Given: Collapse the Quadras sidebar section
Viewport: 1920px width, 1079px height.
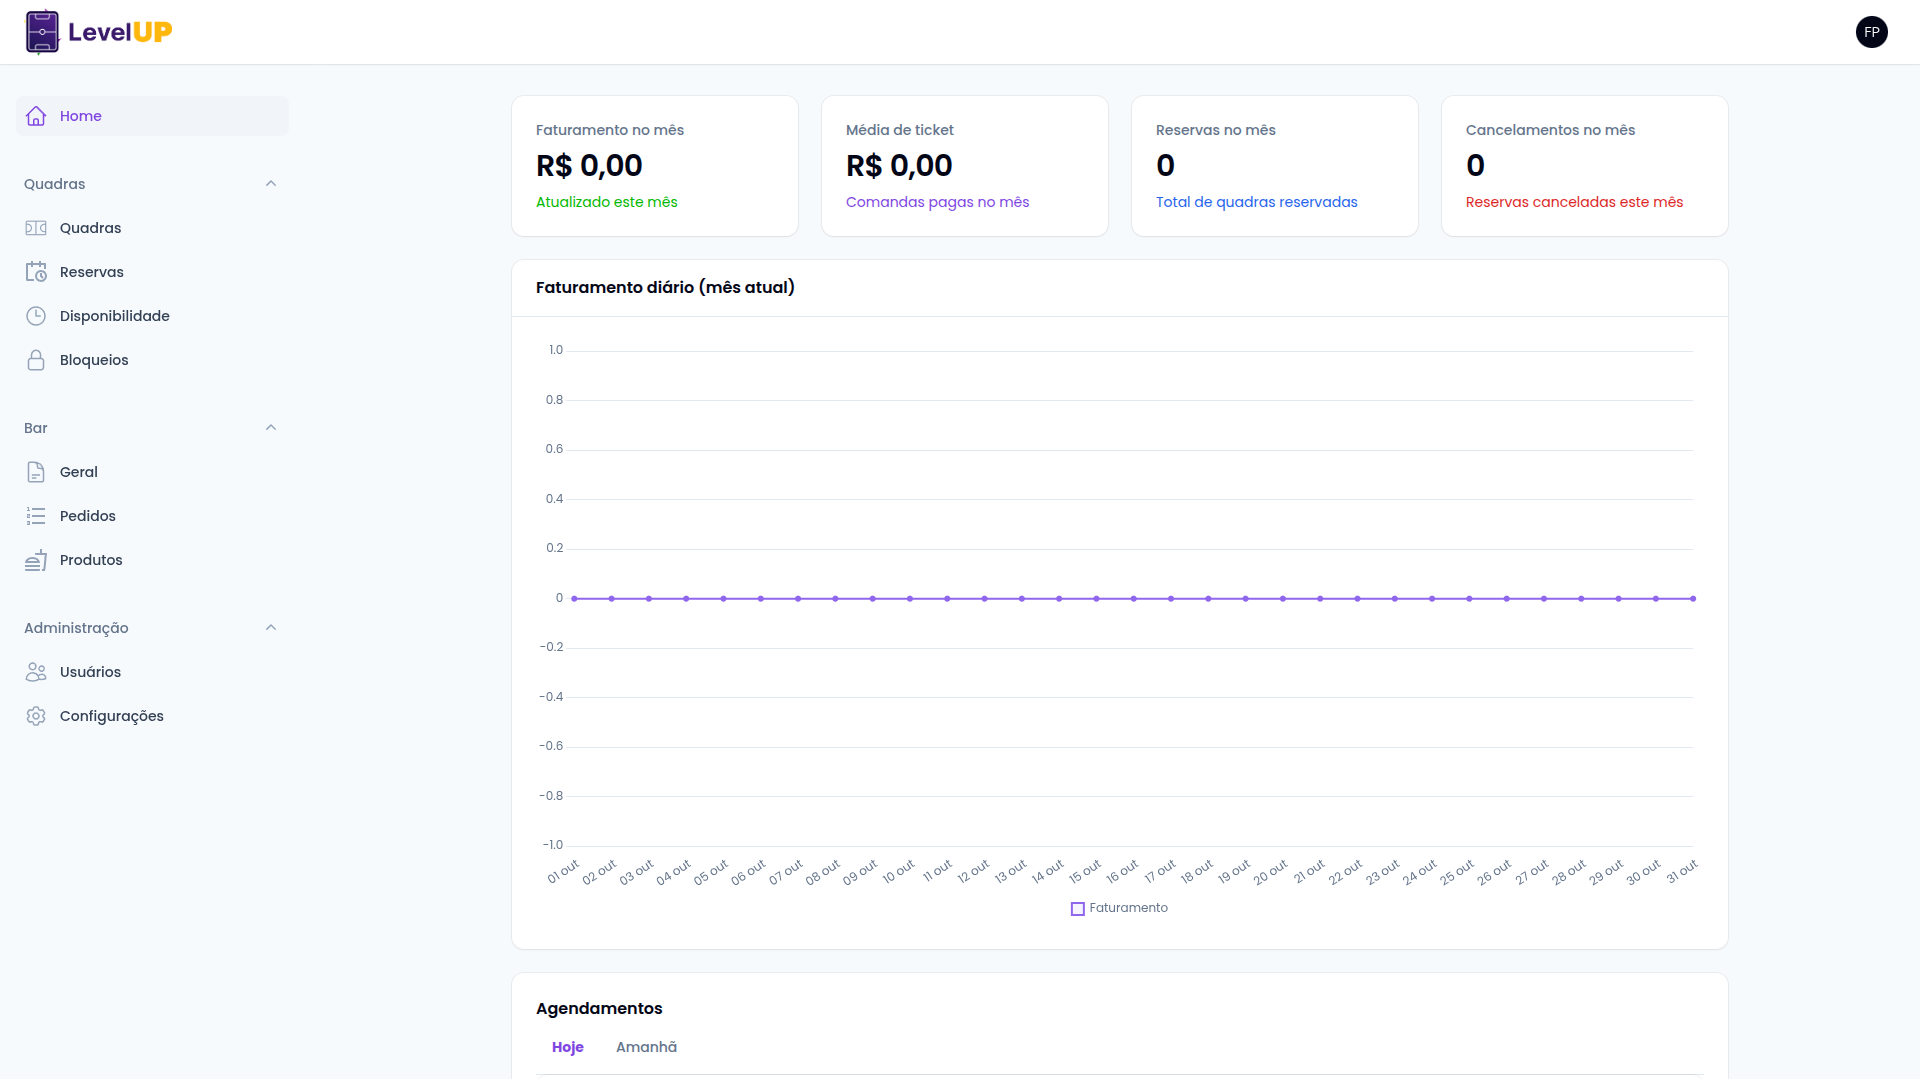Looking at the screenshot, I should (270, 184).
